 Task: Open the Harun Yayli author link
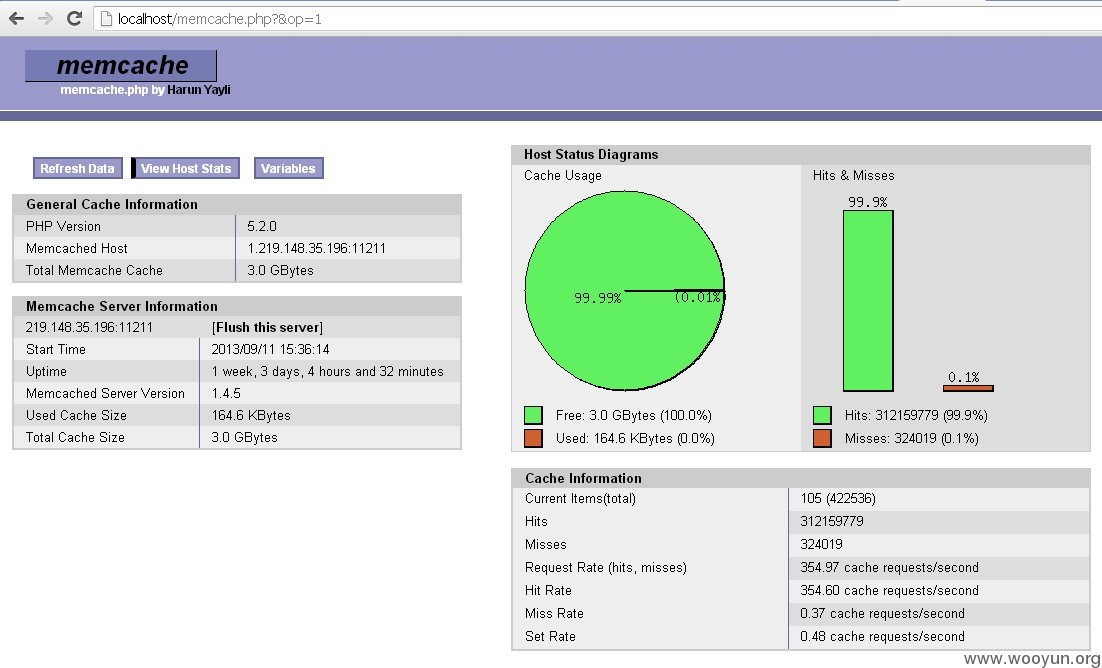click(x=199, y=90)
